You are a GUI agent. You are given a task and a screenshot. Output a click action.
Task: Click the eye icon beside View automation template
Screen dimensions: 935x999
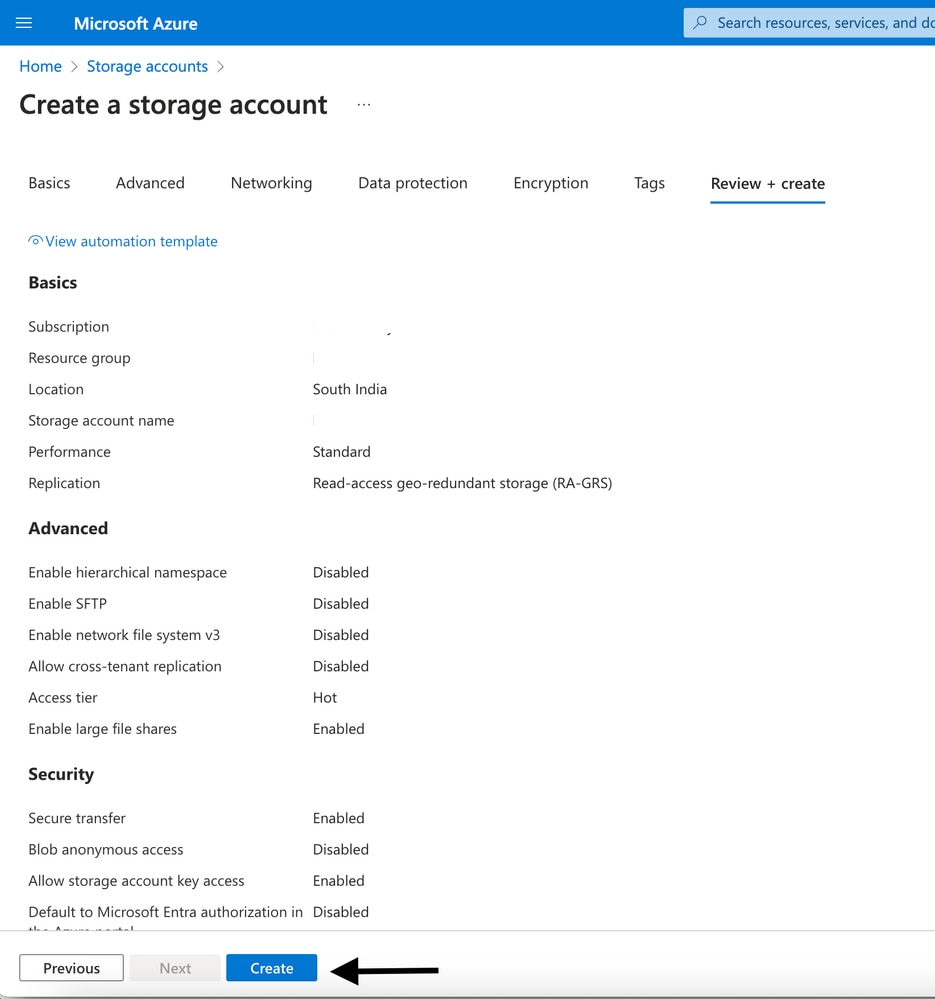point(36,241)
